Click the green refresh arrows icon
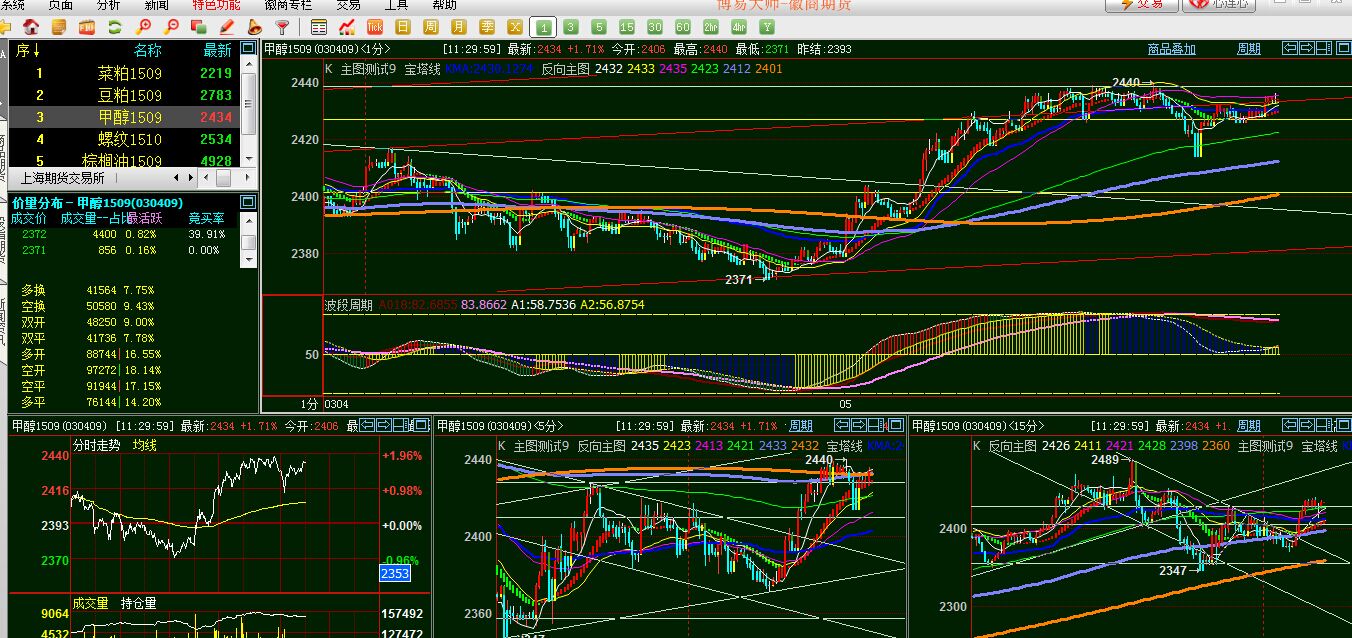The height and width of the screenshot is (638, 1352). [115, 27]
